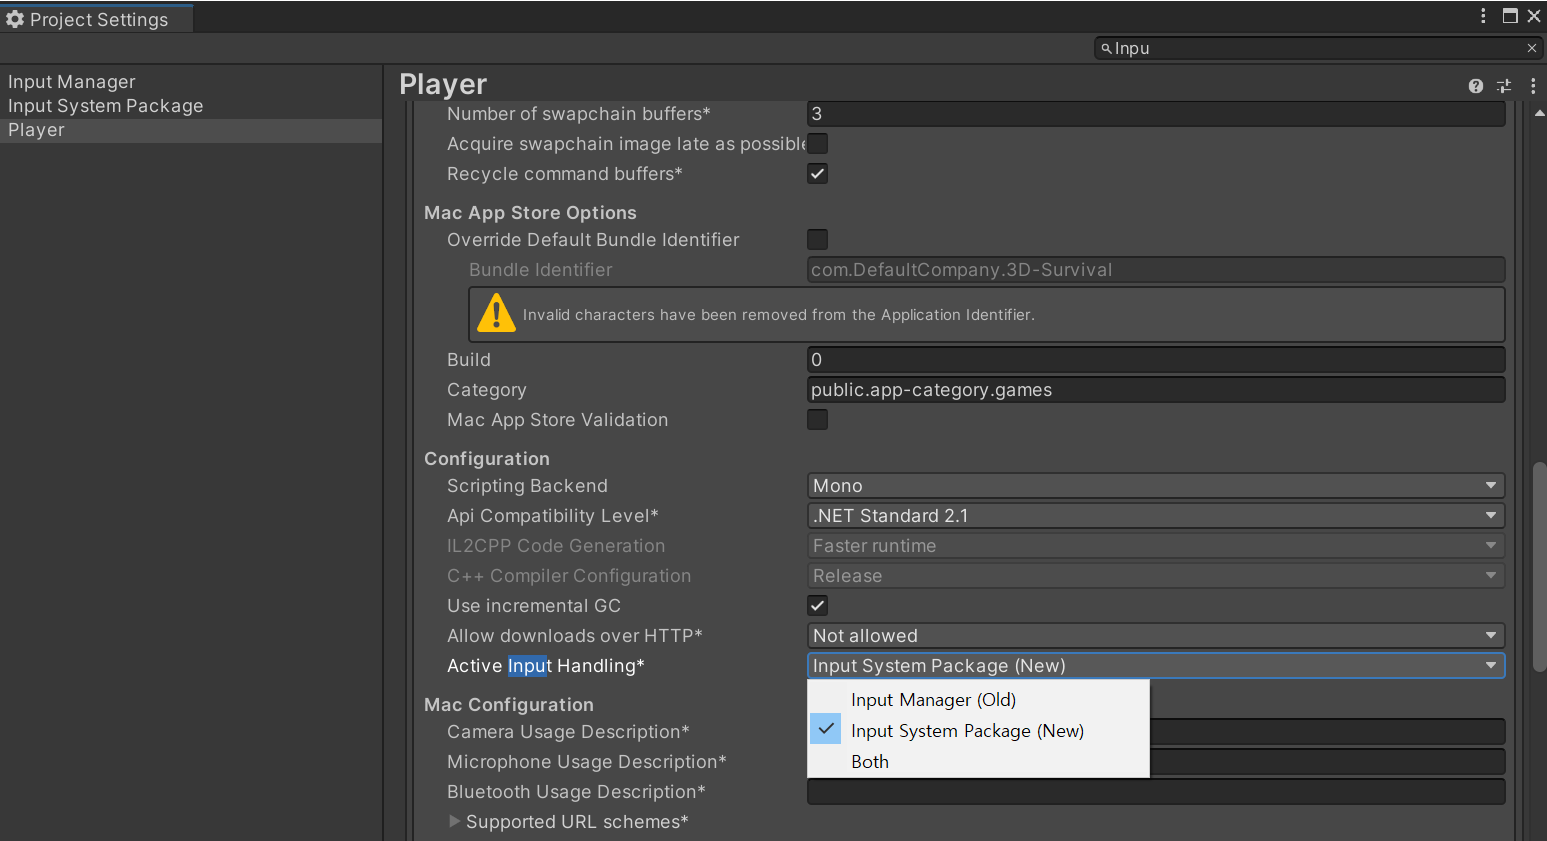The height and width of the screenshot is (841, 1547).
Task: Open the Project Settings window options menu
Action: click(1483, 15)
